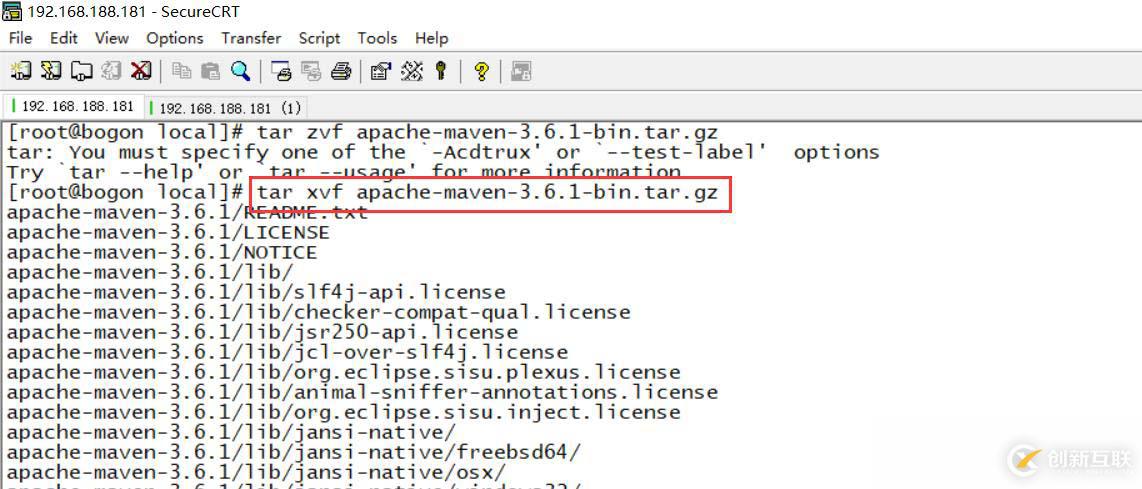Image resolution: width=1142 pixels, height=489 pixels.
Task: Click the org.eclipse.sisu.inject.license line
Action: coord(344,412)
